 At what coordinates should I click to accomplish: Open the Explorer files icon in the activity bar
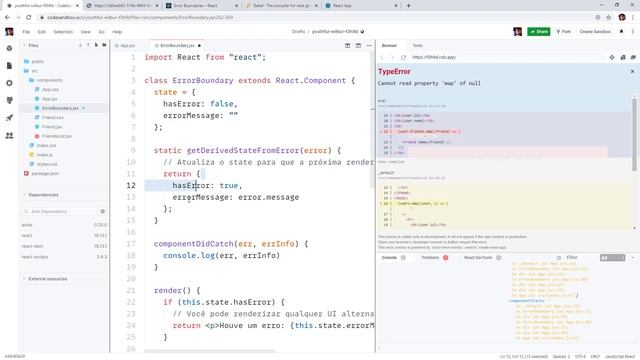click(9, 65)
